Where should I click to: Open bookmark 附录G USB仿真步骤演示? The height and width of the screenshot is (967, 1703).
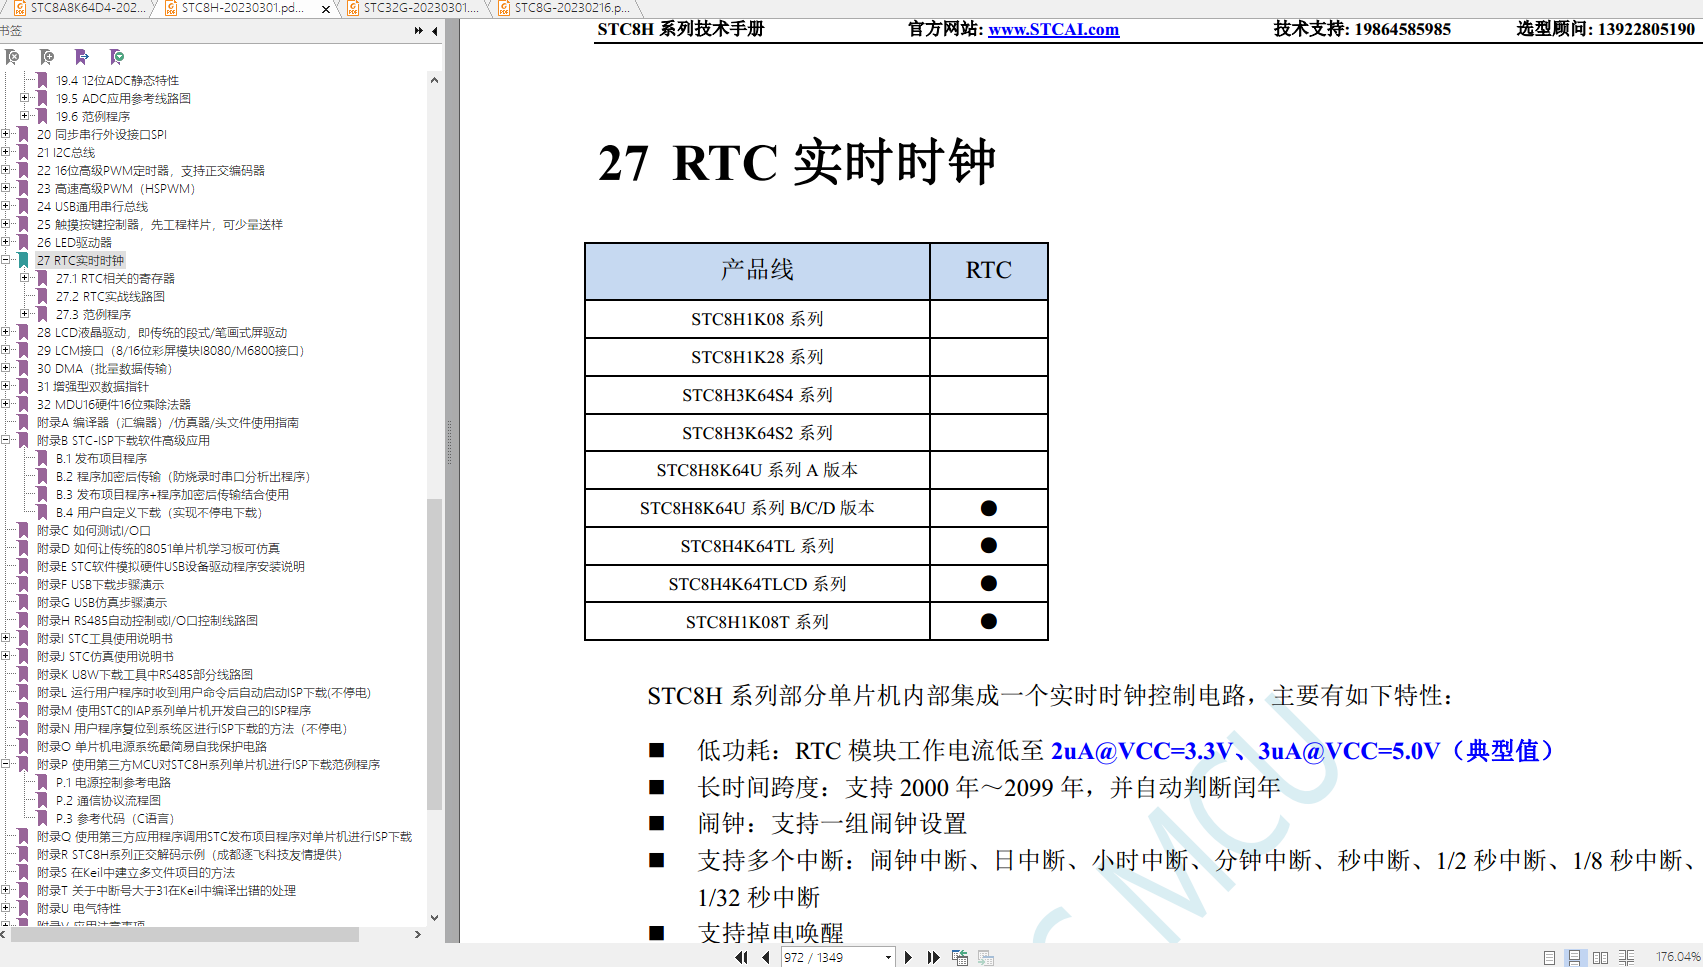pyautogui.click(x=102, y=602)
